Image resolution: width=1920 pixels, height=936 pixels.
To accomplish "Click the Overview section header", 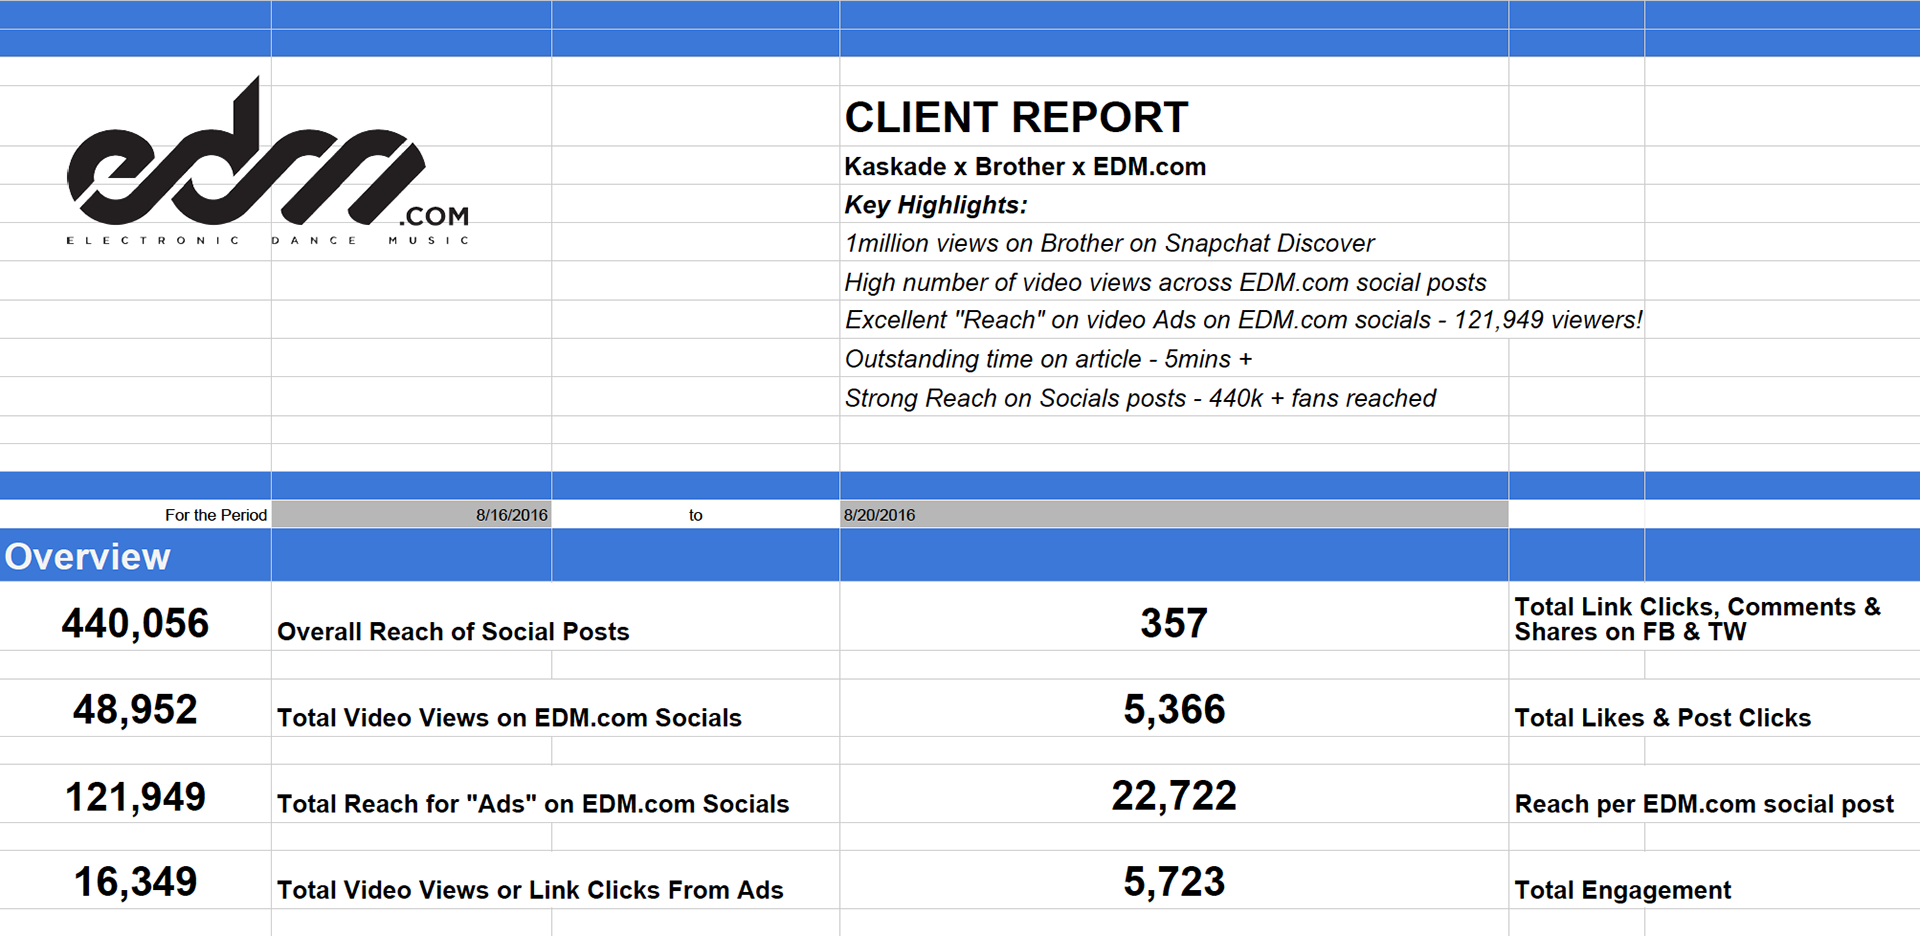I will [88, 556].
